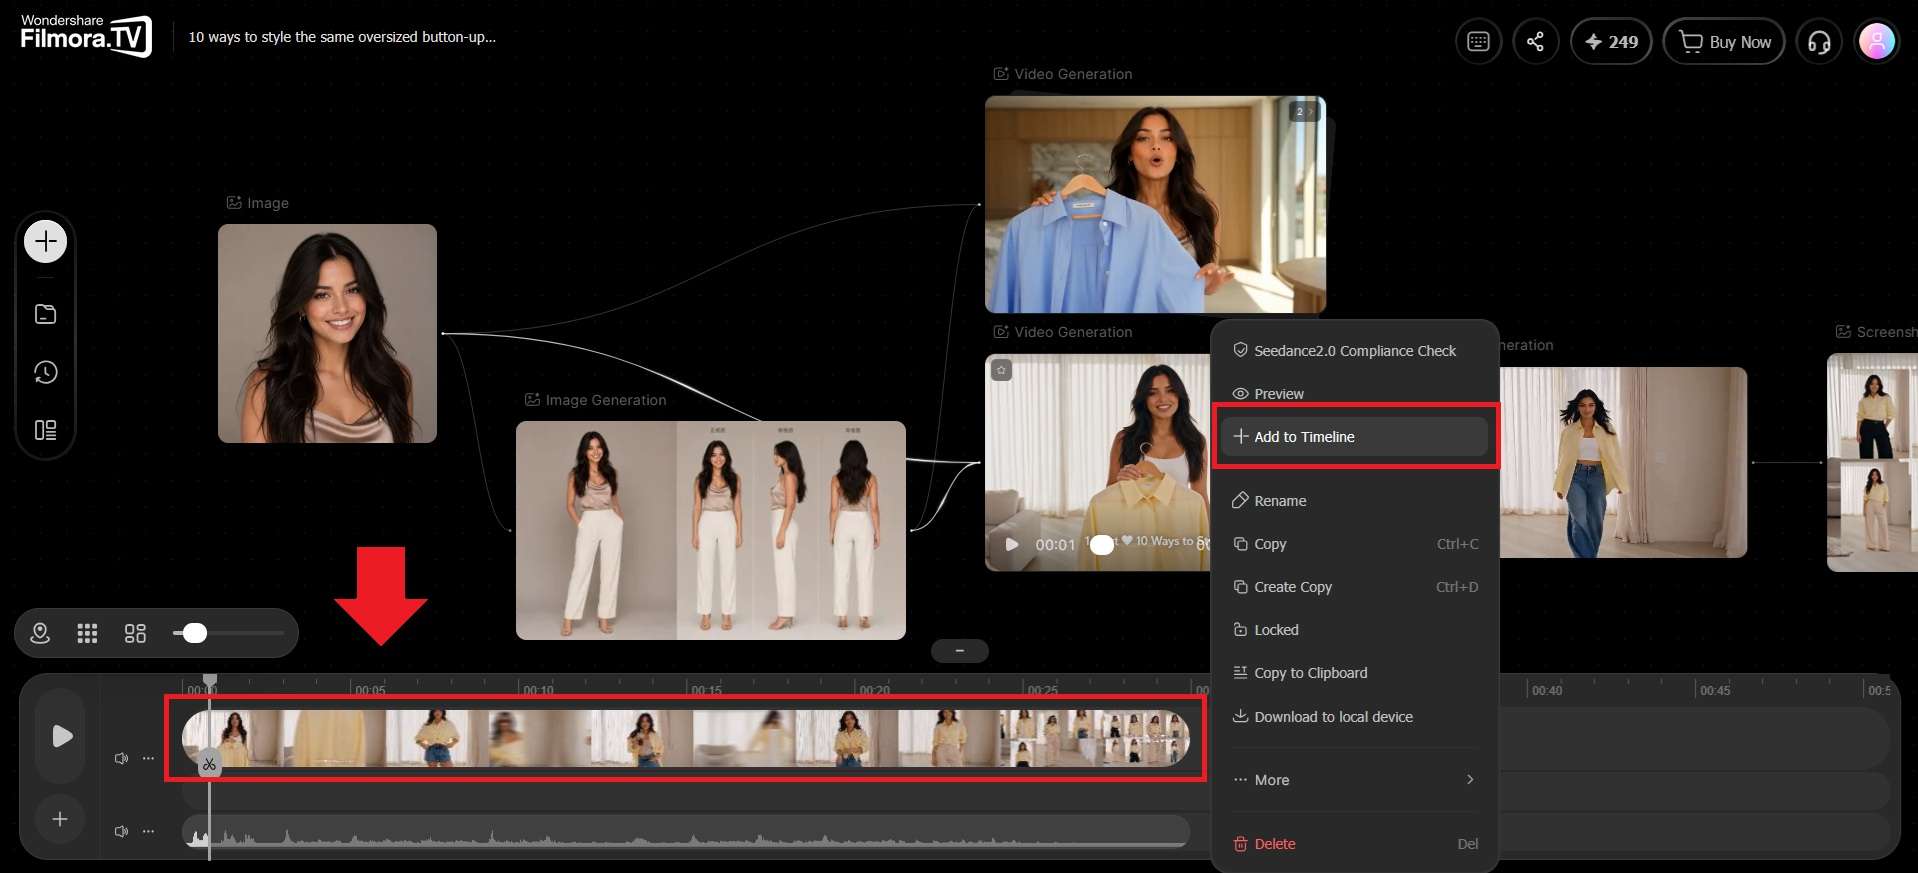Select the portrait Image node thumbnail
This screenshot has height=873, width=1918.
pos(327,333)
